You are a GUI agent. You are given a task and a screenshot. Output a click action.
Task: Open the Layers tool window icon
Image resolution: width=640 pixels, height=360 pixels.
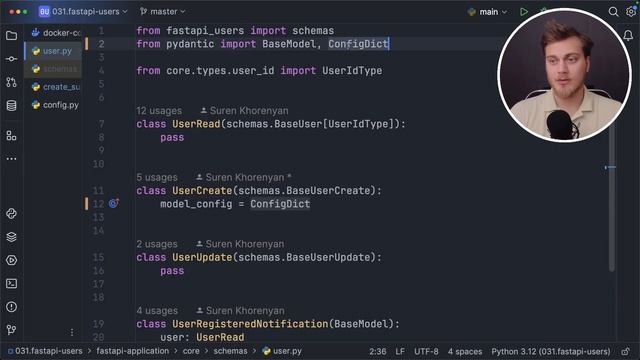(x=11, y=237)
